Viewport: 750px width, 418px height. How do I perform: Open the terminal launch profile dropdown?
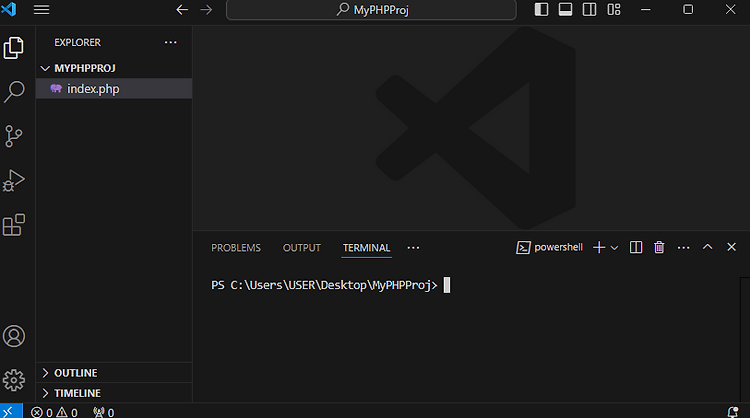pos(615,248)
